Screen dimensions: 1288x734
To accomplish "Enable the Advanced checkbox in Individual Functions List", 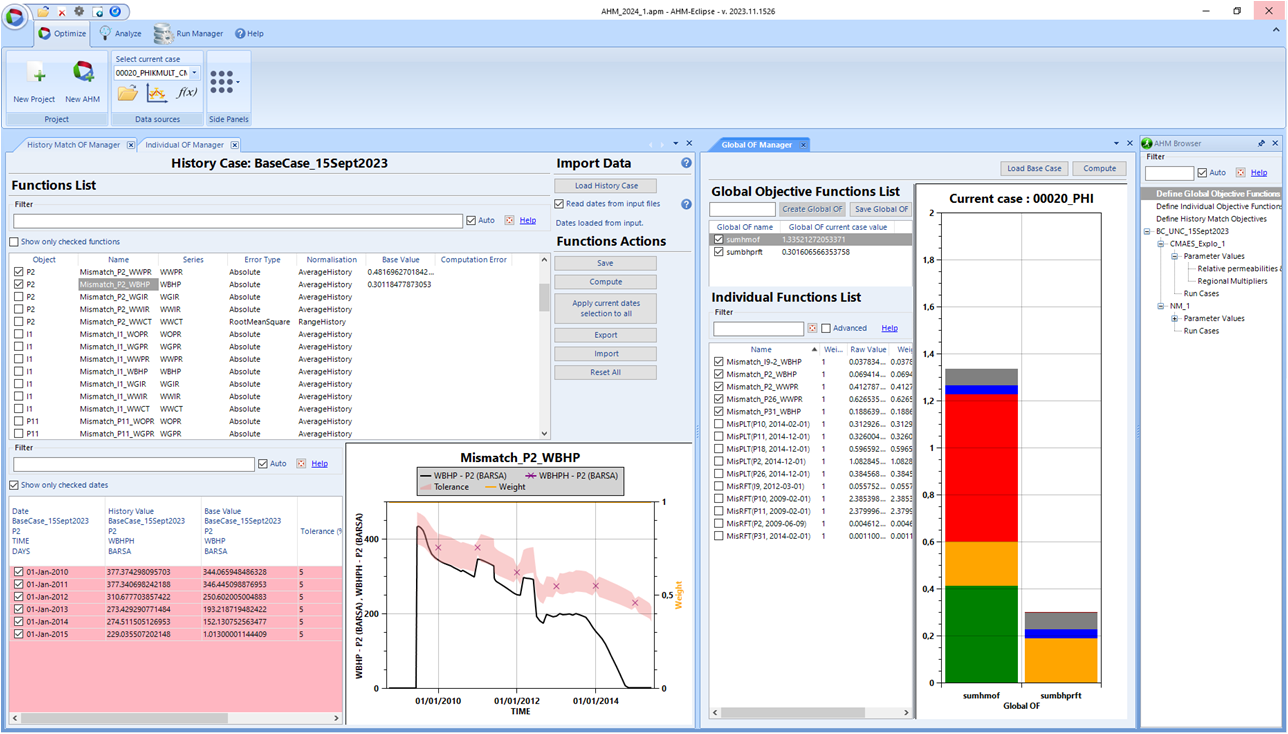I will point(826,328).
